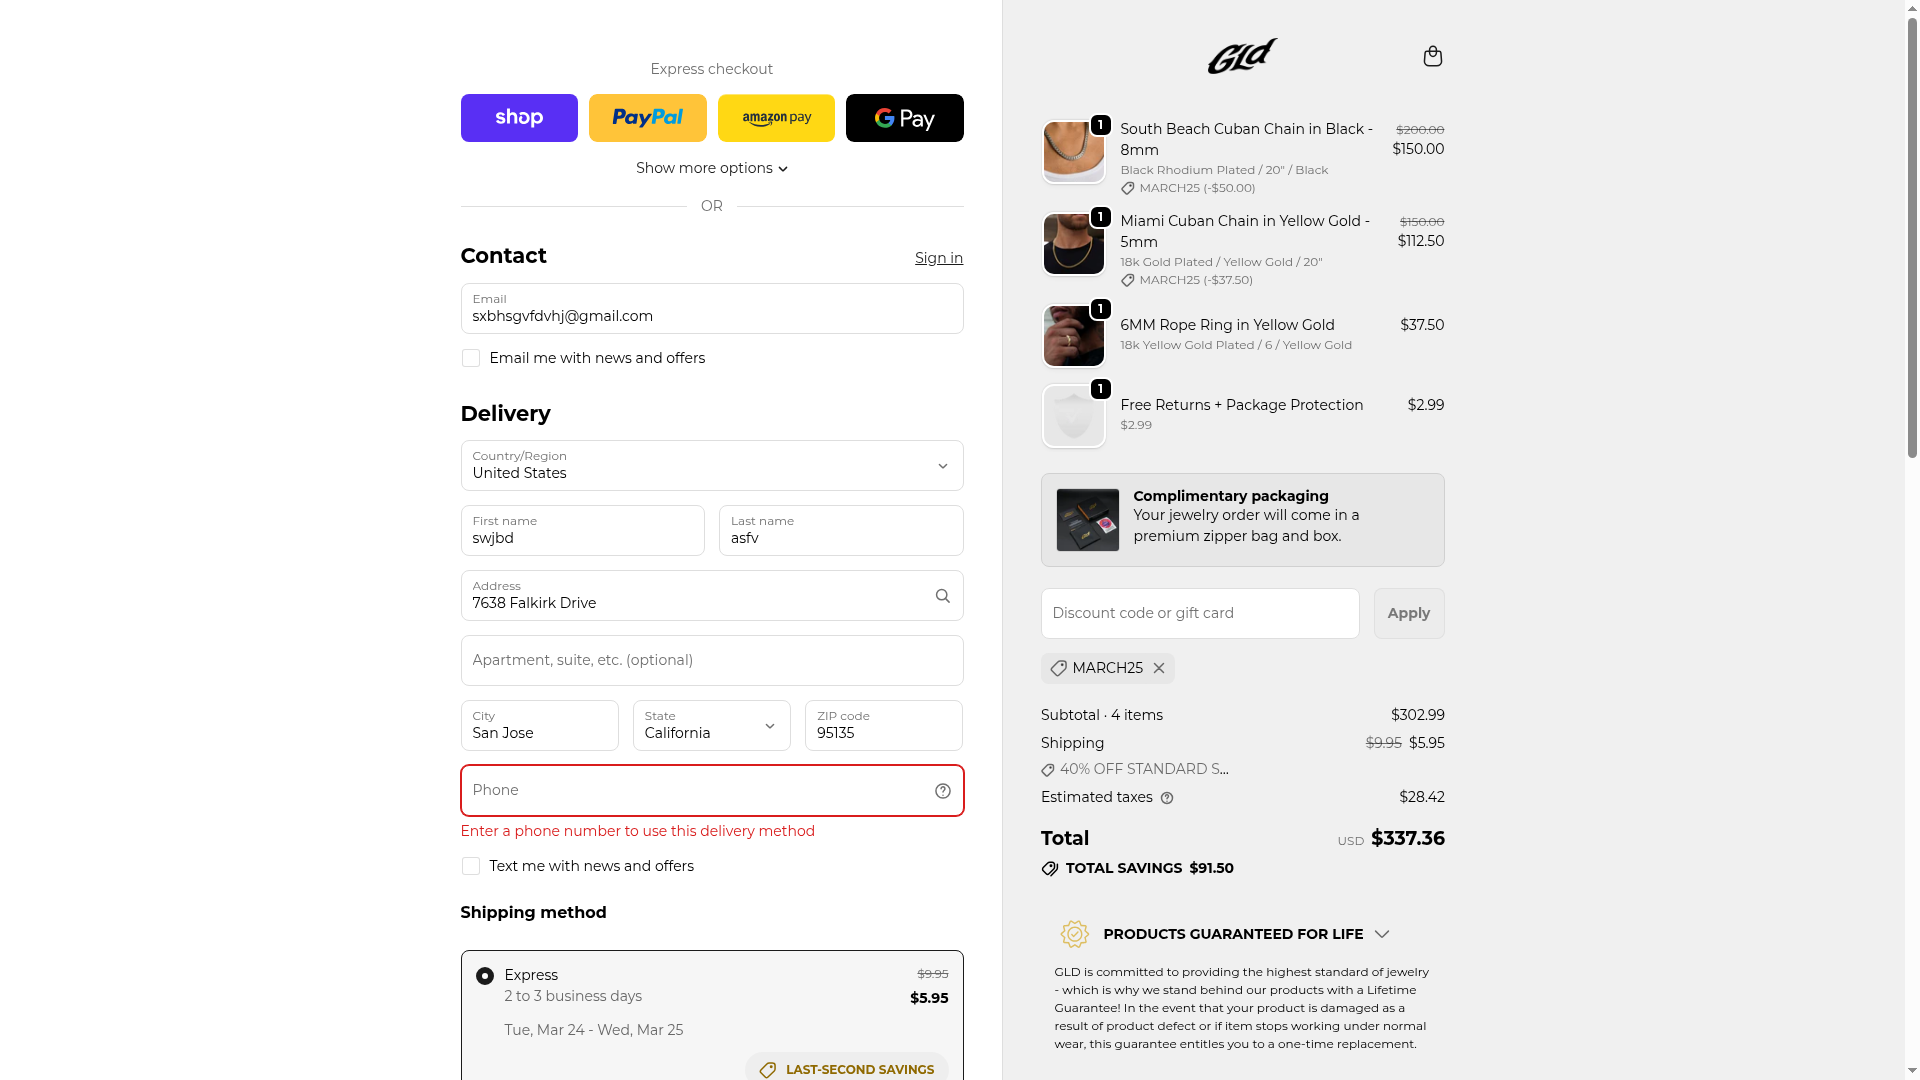
Task: Click the Phone input field
Action: point(695,791)
